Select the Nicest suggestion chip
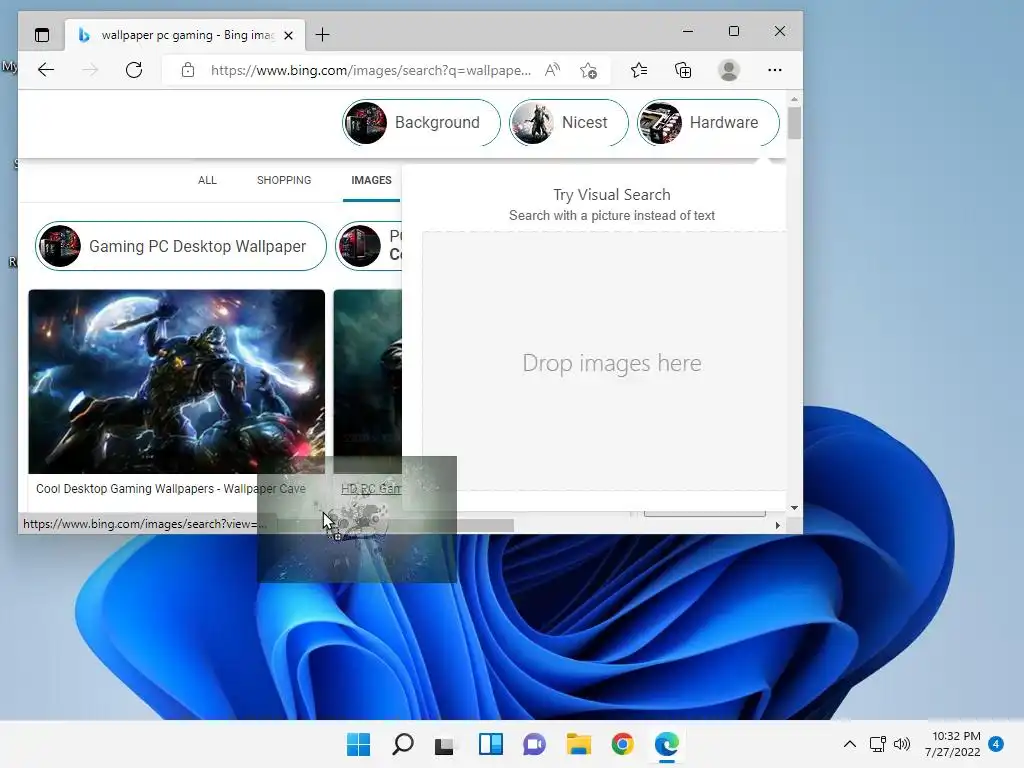This screenshot has width=1024, height=768. tap(568, 123)
